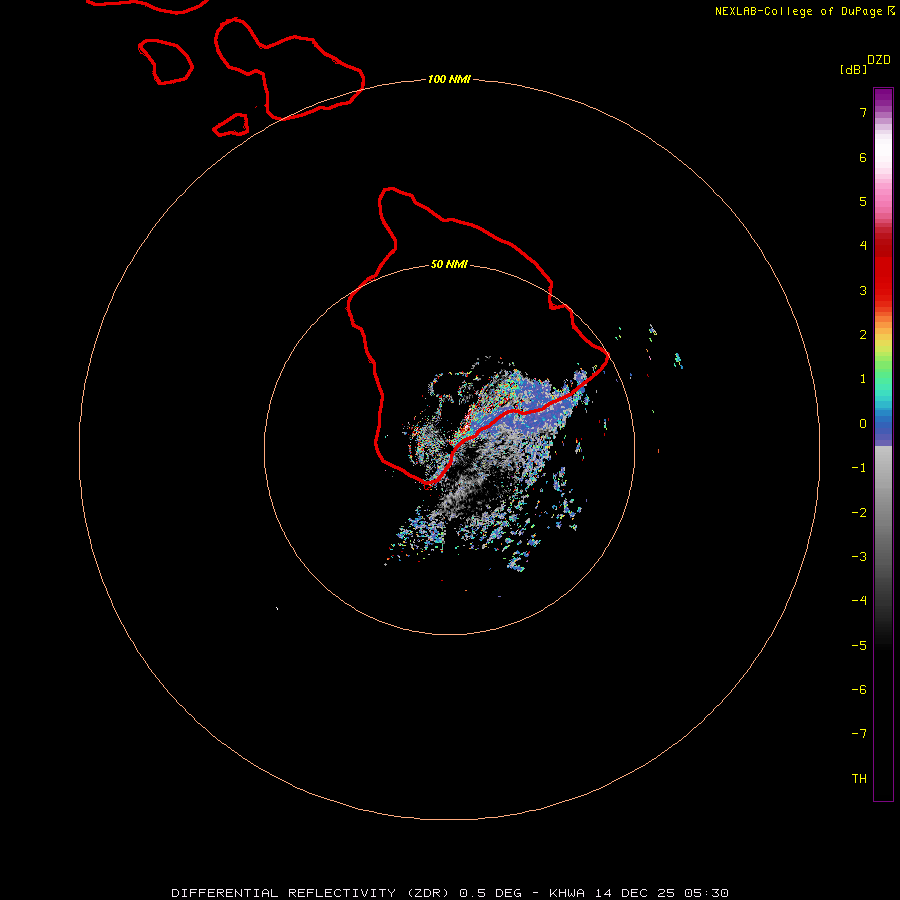Click the 6 value on the color scale
Image resolution: width=900 pixels, height=900 pixels.
863,157
